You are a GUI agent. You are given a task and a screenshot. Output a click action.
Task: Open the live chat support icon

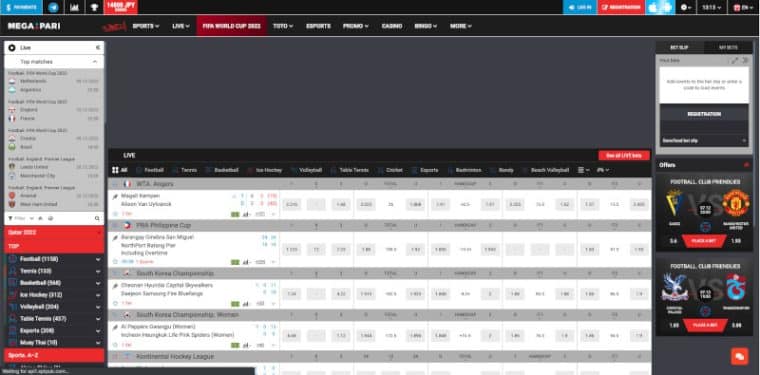[740, 356]
